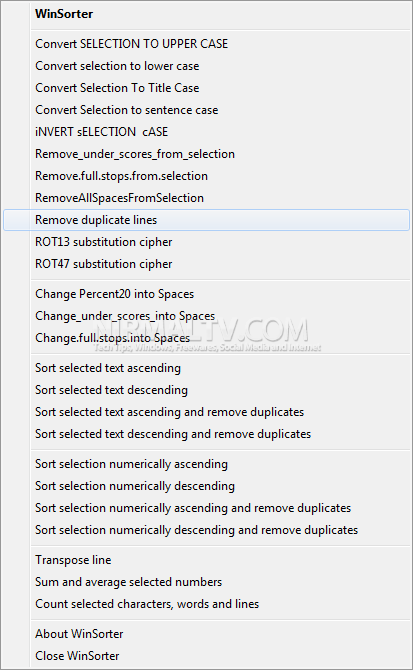This screenshot has width=413, height=670.
Task: Apply ROT13 substitution cipher
Action: [x=206, y=242]
